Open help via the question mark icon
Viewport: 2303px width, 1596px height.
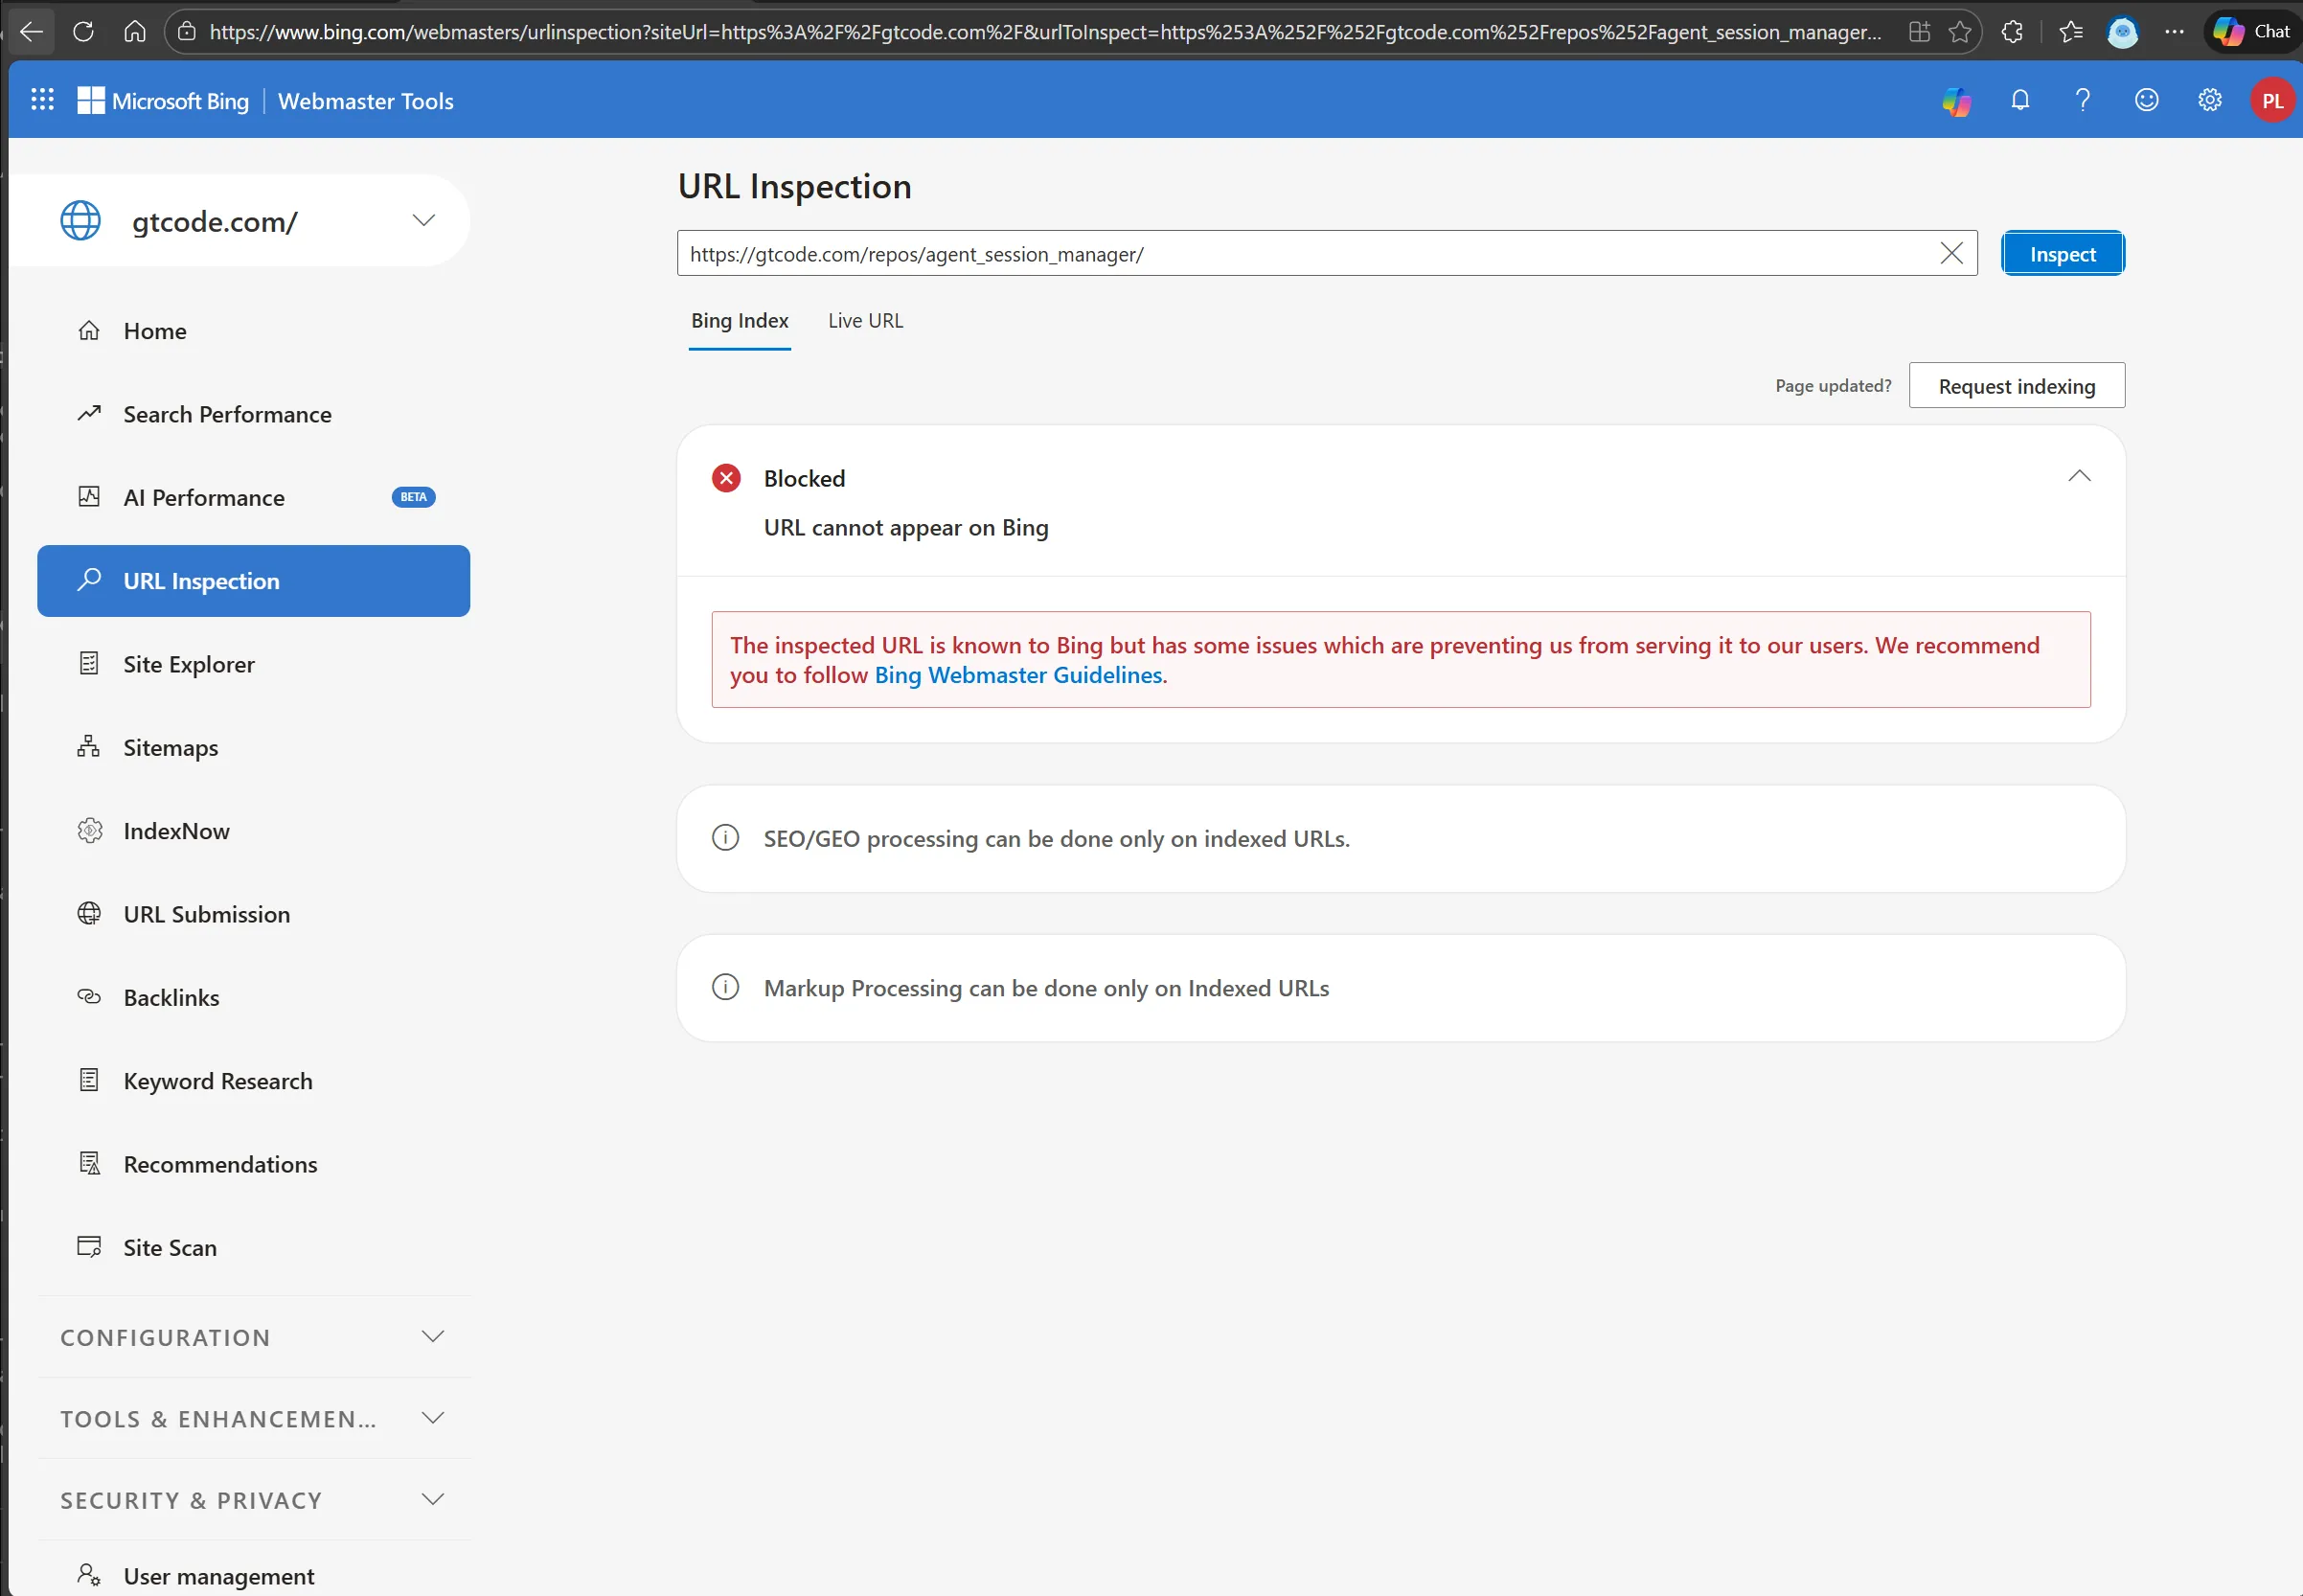coord(2083,100)
